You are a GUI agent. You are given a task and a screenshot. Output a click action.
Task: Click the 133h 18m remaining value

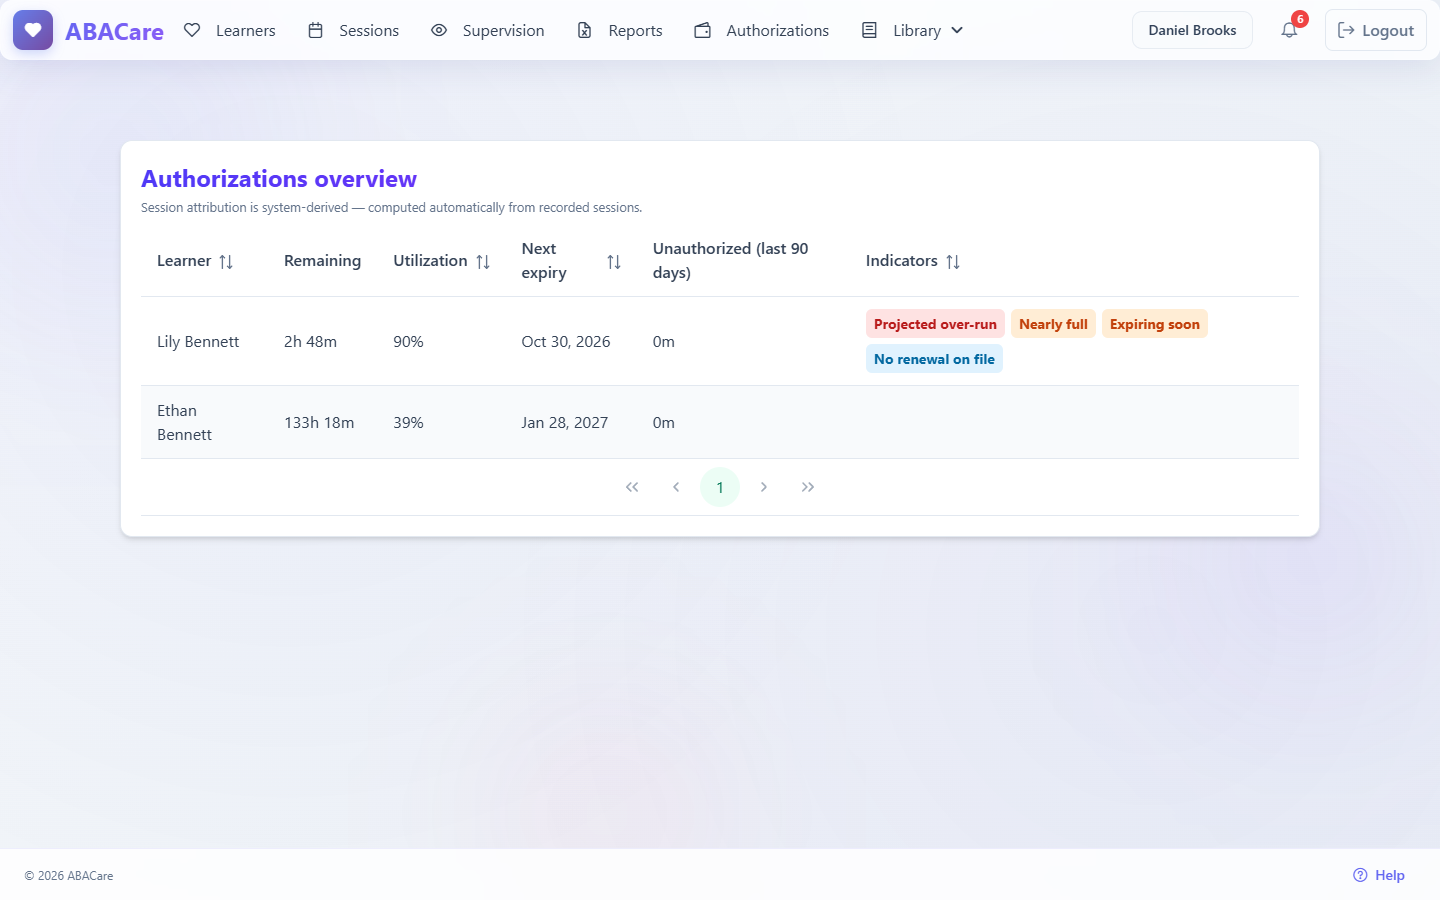pyautogui.click(x=319, y=422)
